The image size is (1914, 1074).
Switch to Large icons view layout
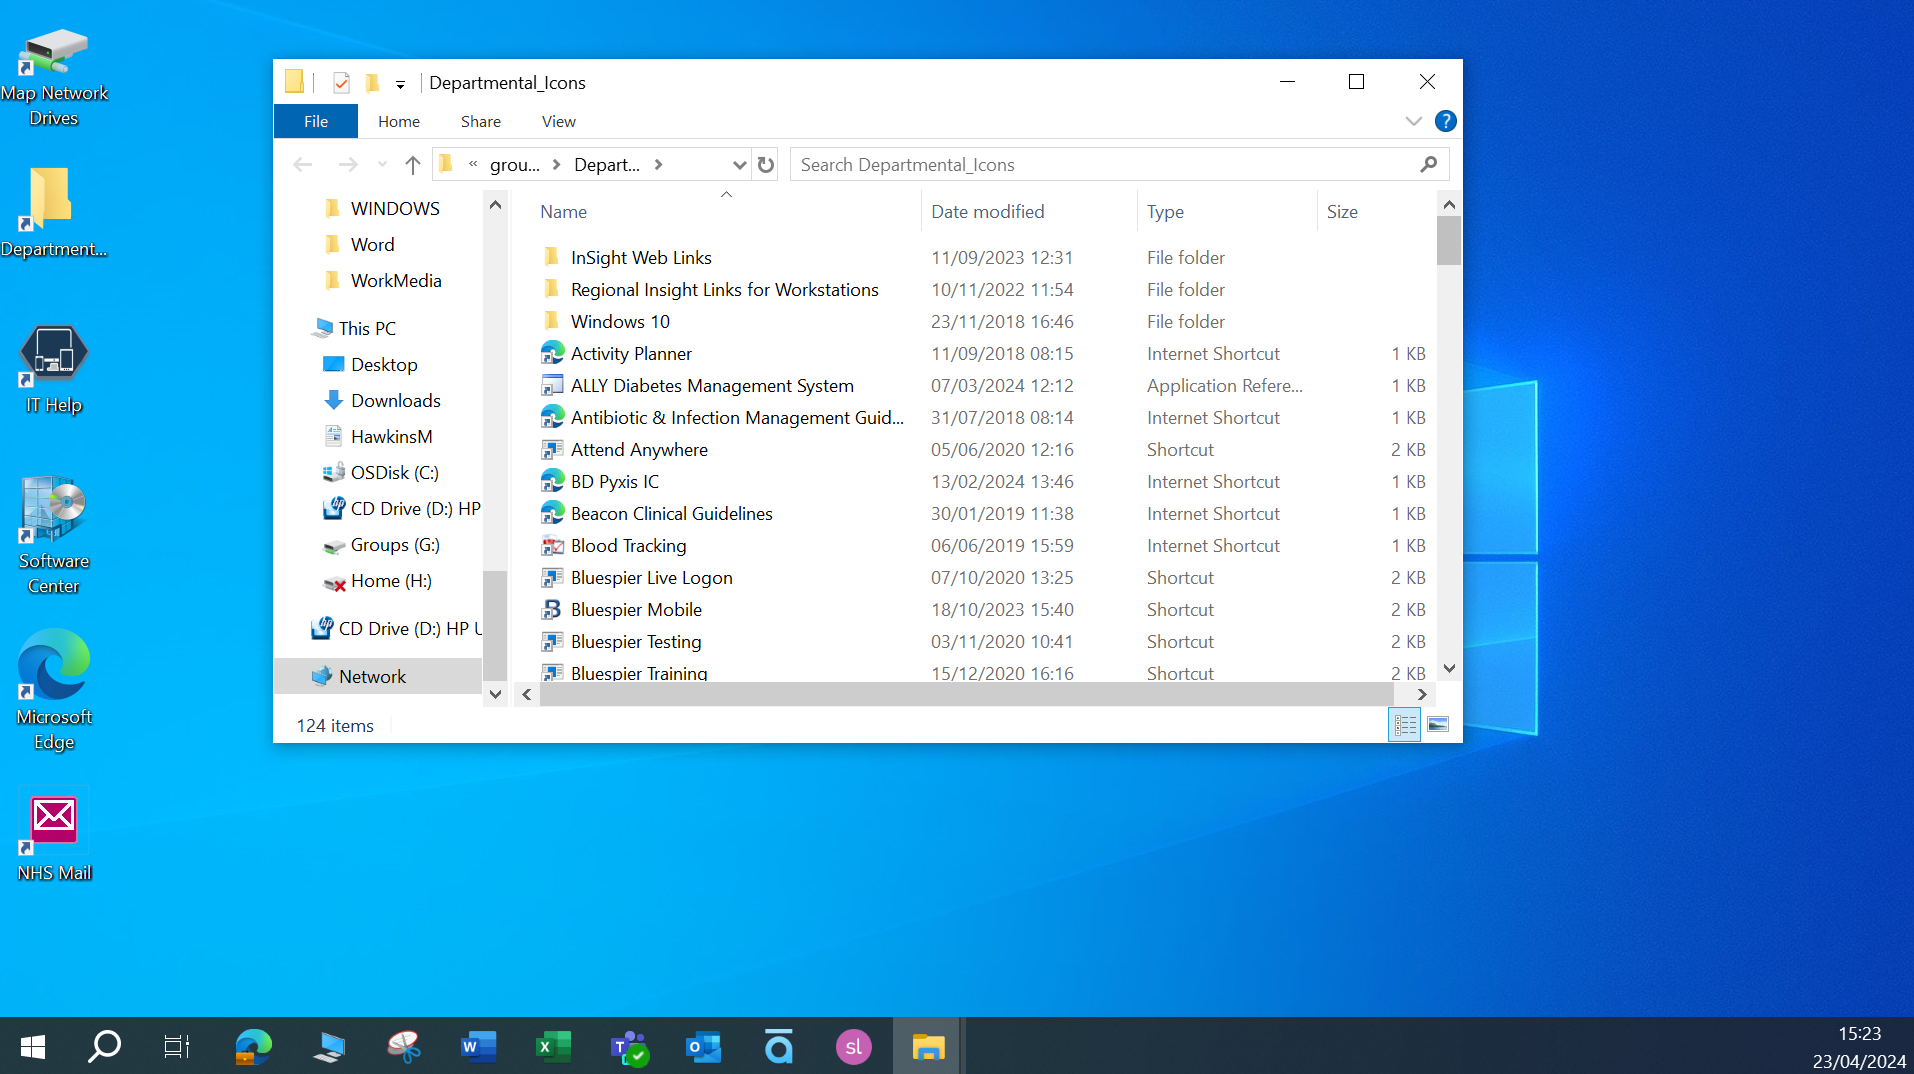(1438, 726)
